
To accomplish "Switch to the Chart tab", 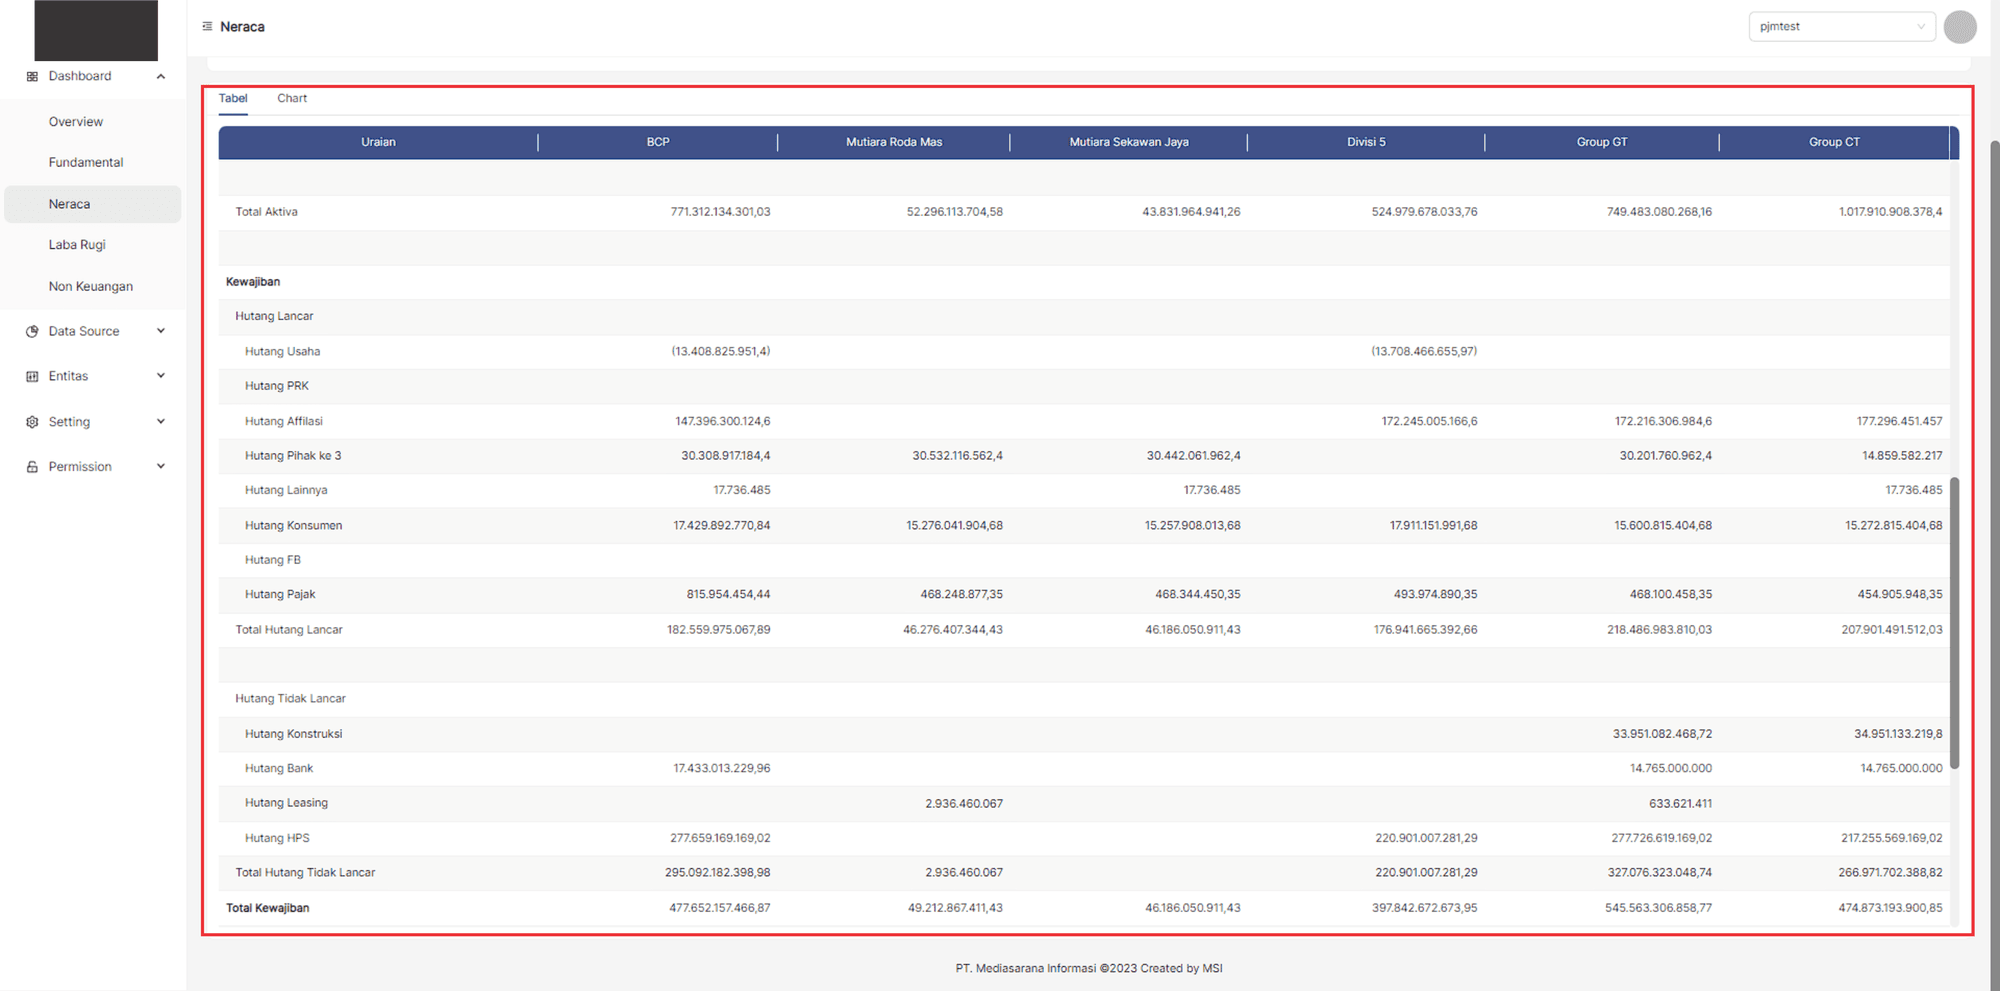I will [x=292, y=98].
